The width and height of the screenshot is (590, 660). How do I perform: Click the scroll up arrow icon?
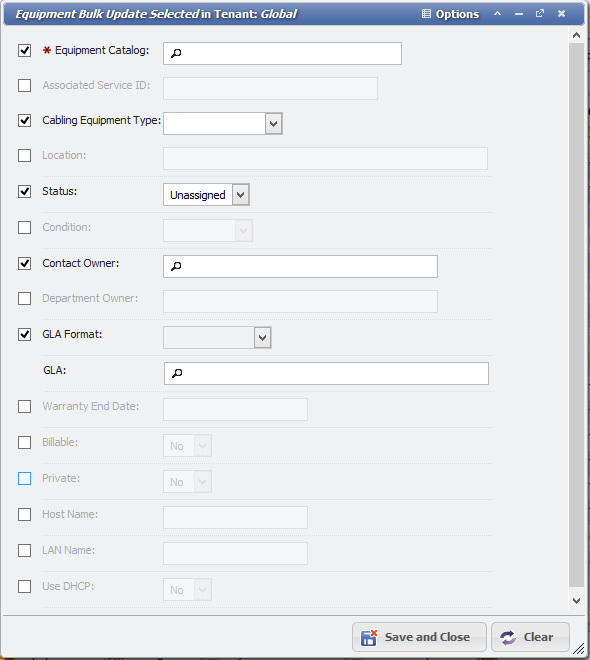click(577, 35)
